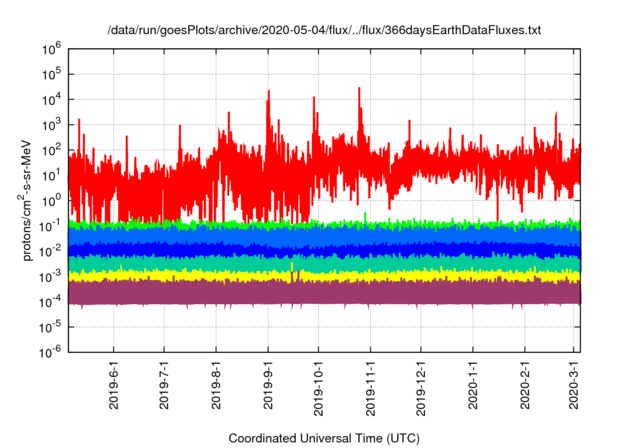This screenshot has height=448, width=640.
Task: Click the dark blue data band near 10^-2
Action: tap(324, 250)
